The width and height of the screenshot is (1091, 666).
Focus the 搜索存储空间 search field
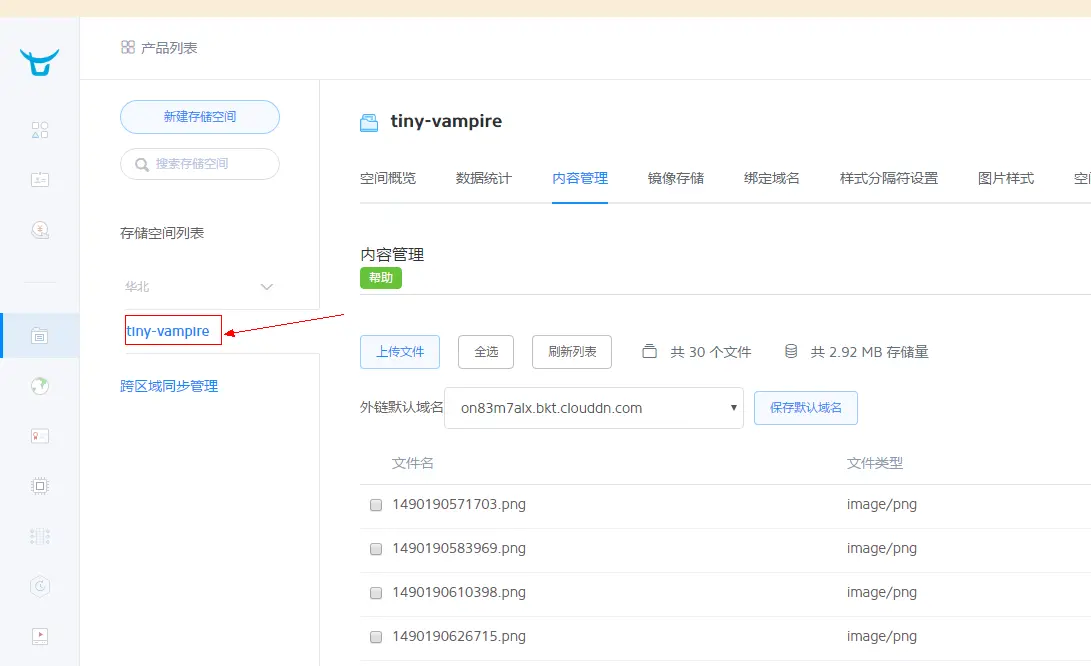[200, 164]
